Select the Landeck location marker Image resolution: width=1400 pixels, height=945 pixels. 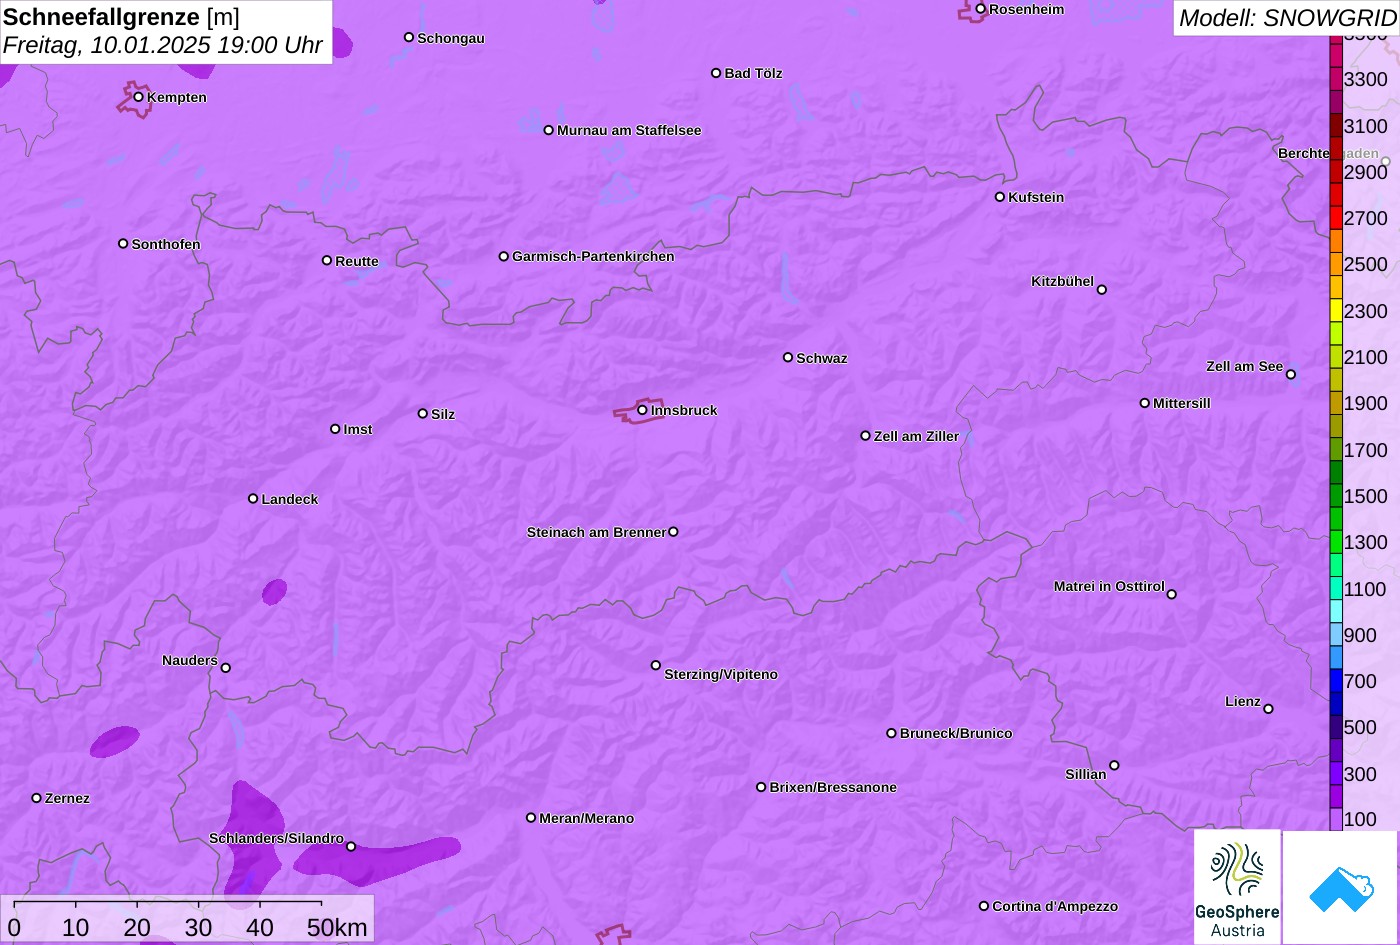coord(253,498)
